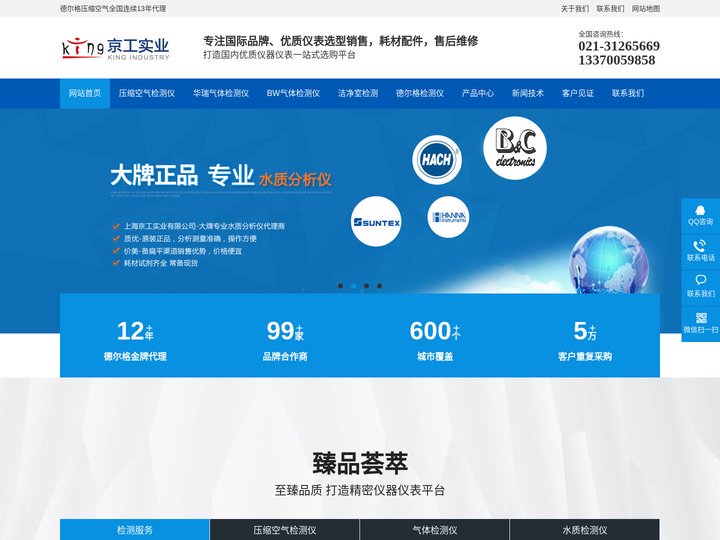
Task: Click the QQ咨询 penguin icon
Action: point(700,210)
